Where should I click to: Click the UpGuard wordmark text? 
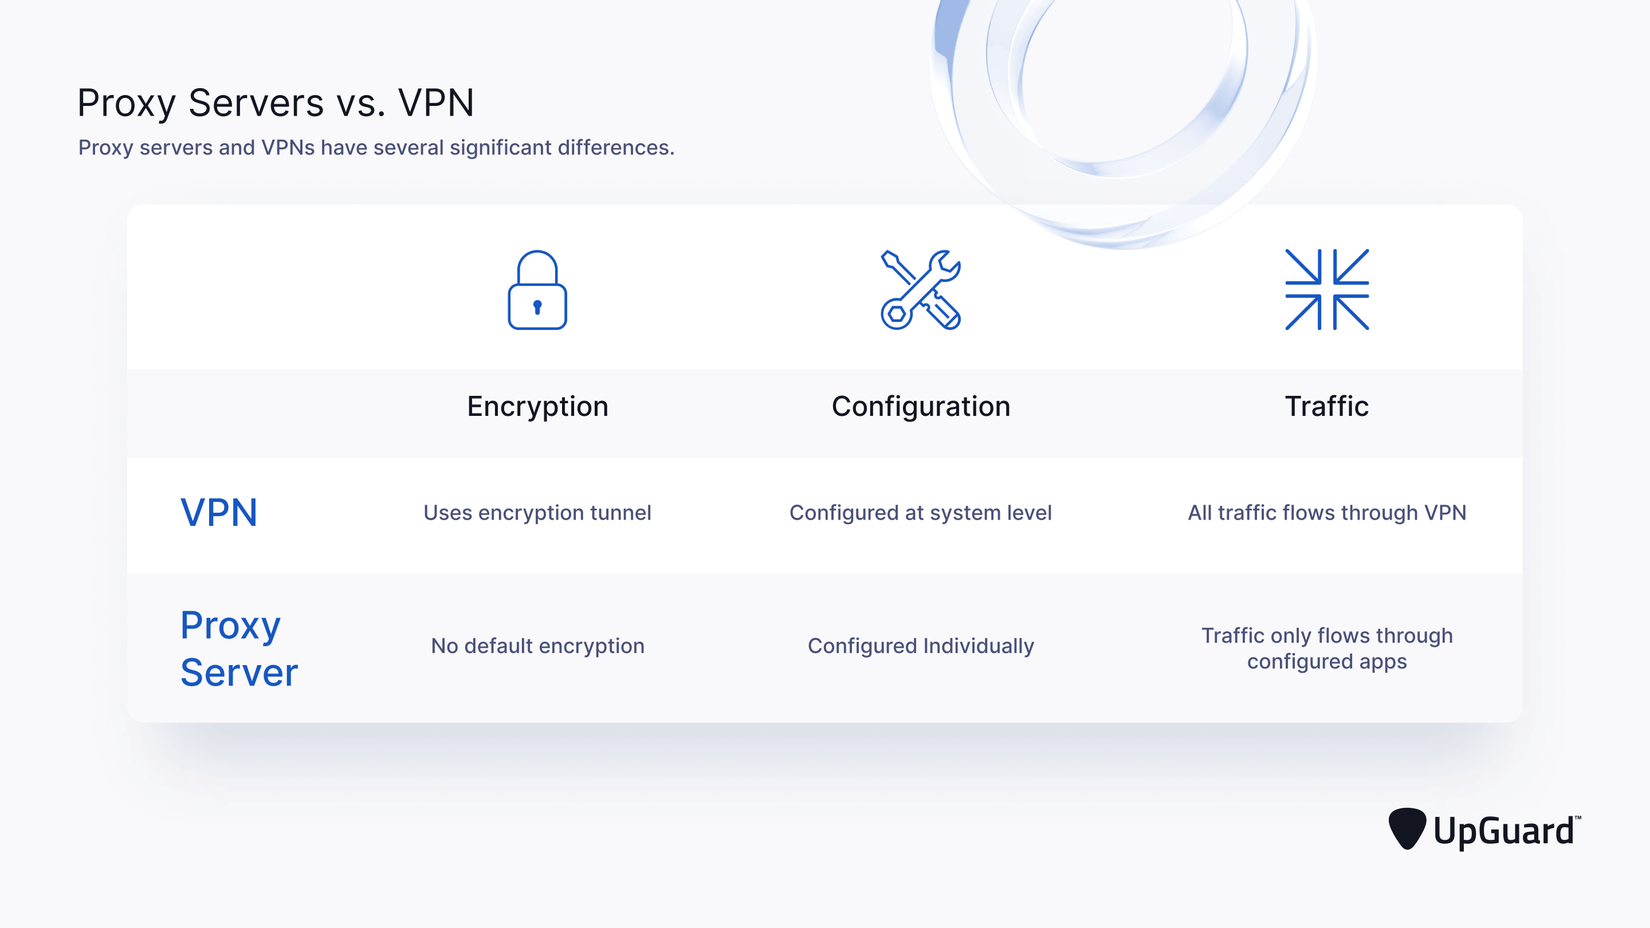[x=1504, y=831]
